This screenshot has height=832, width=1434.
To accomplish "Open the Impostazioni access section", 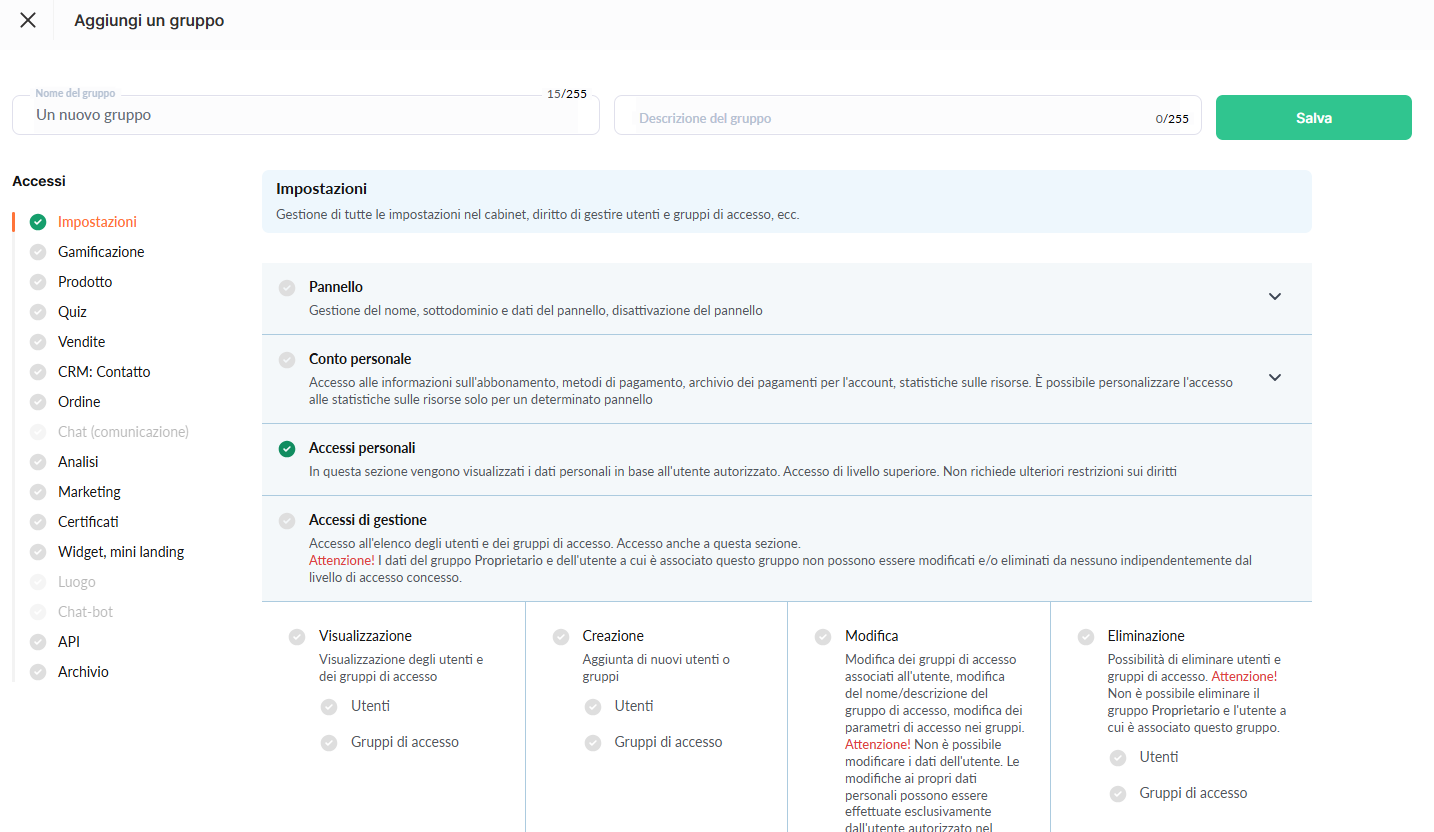I will (x=97, y=222).
